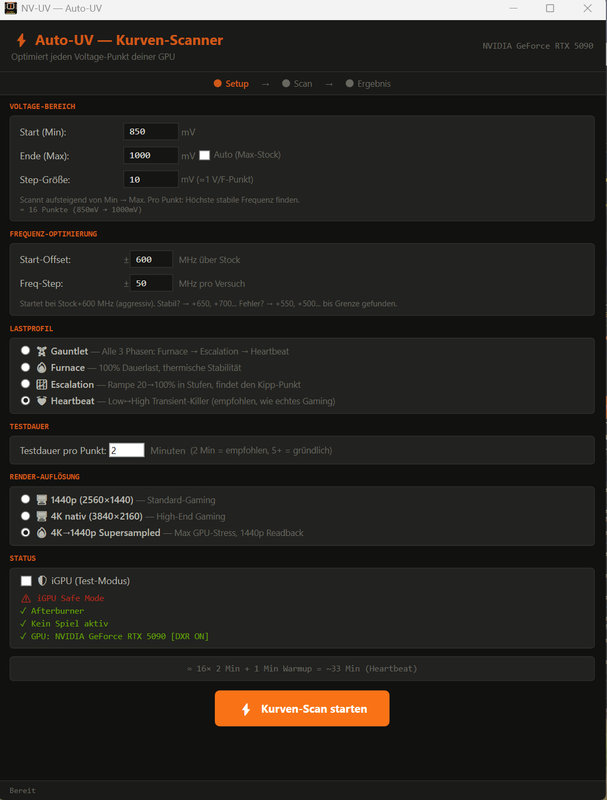Select the Heartbeat load profile radio button
607x800 pixels.
(25, 401)
